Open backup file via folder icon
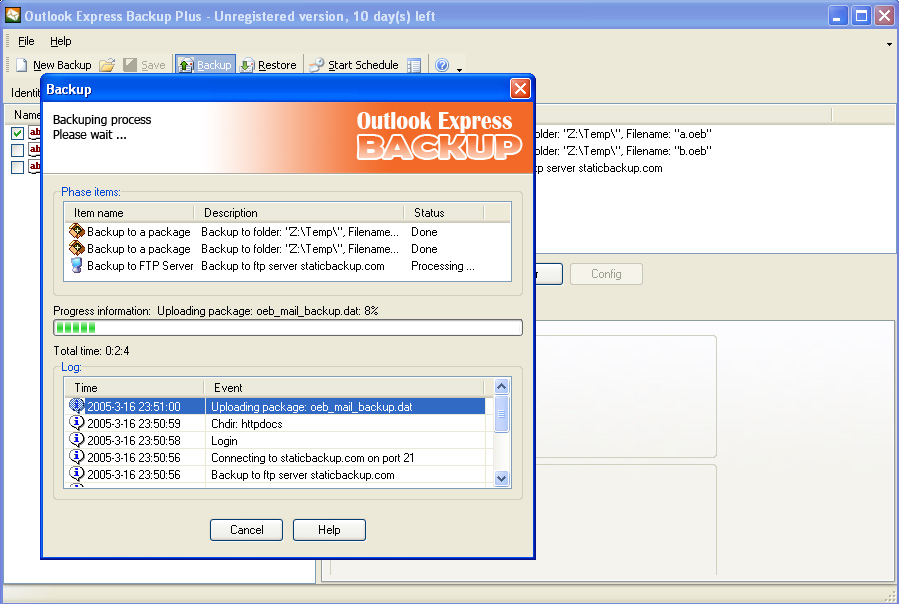Image resolution: width=899 pixels, height=604 pixels. click(x=107, y=65)
